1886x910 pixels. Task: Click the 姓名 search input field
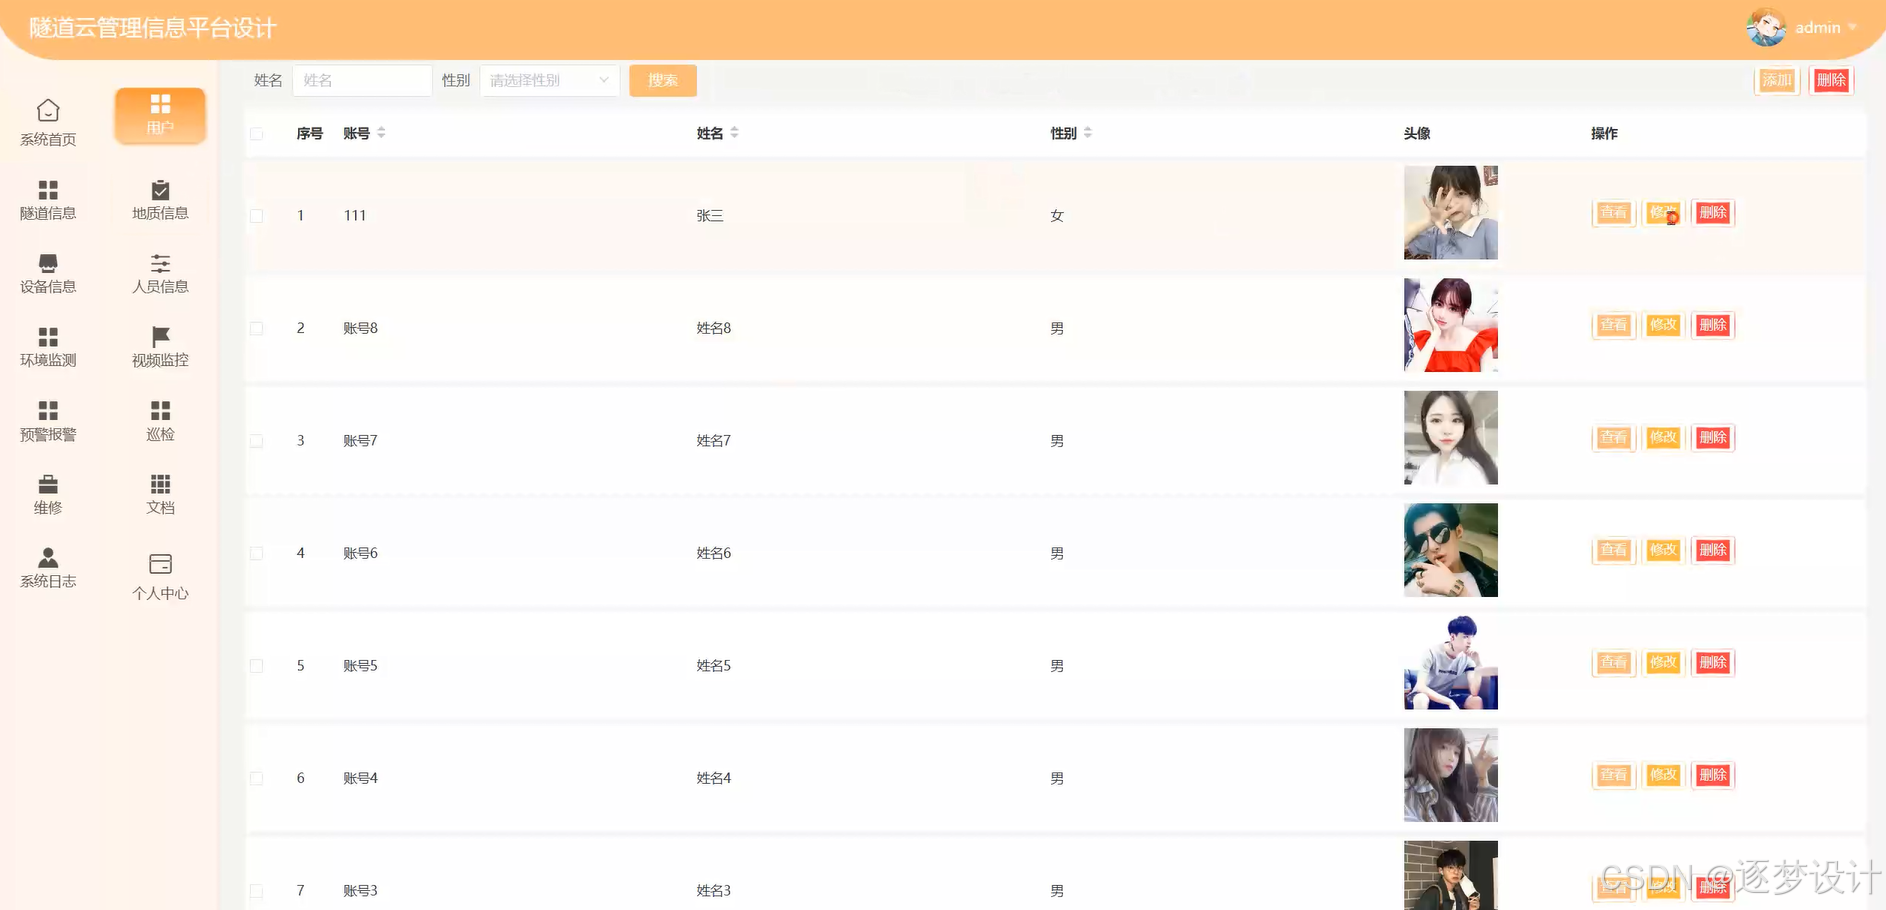coord(362,81)
